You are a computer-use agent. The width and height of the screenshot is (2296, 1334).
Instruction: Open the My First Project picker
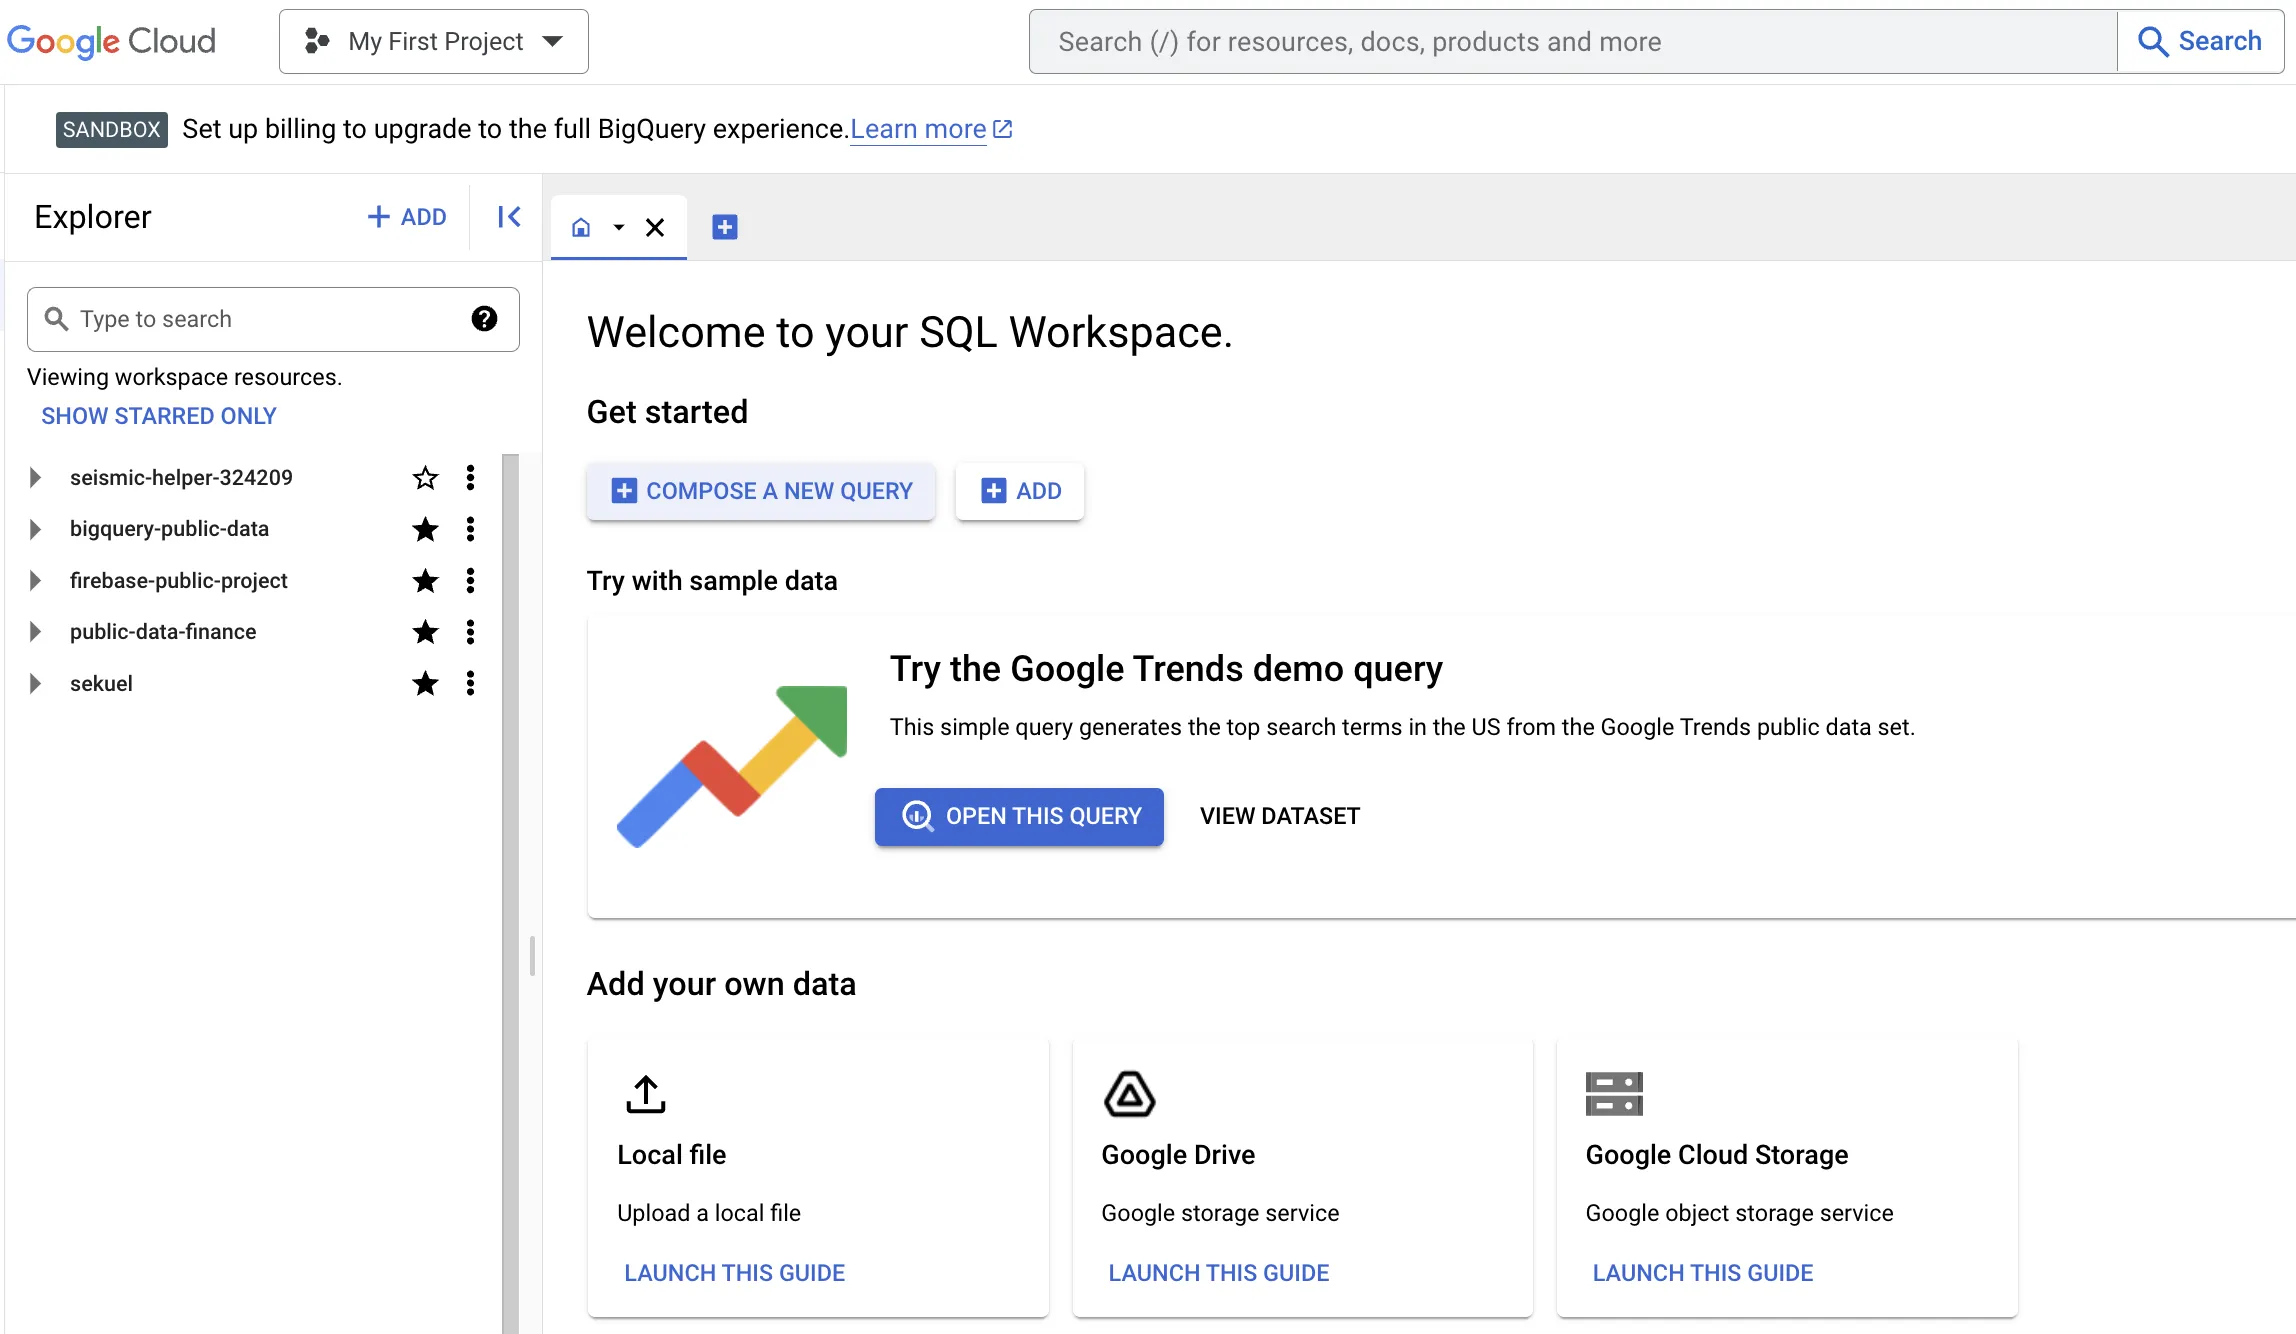(433, 41)
